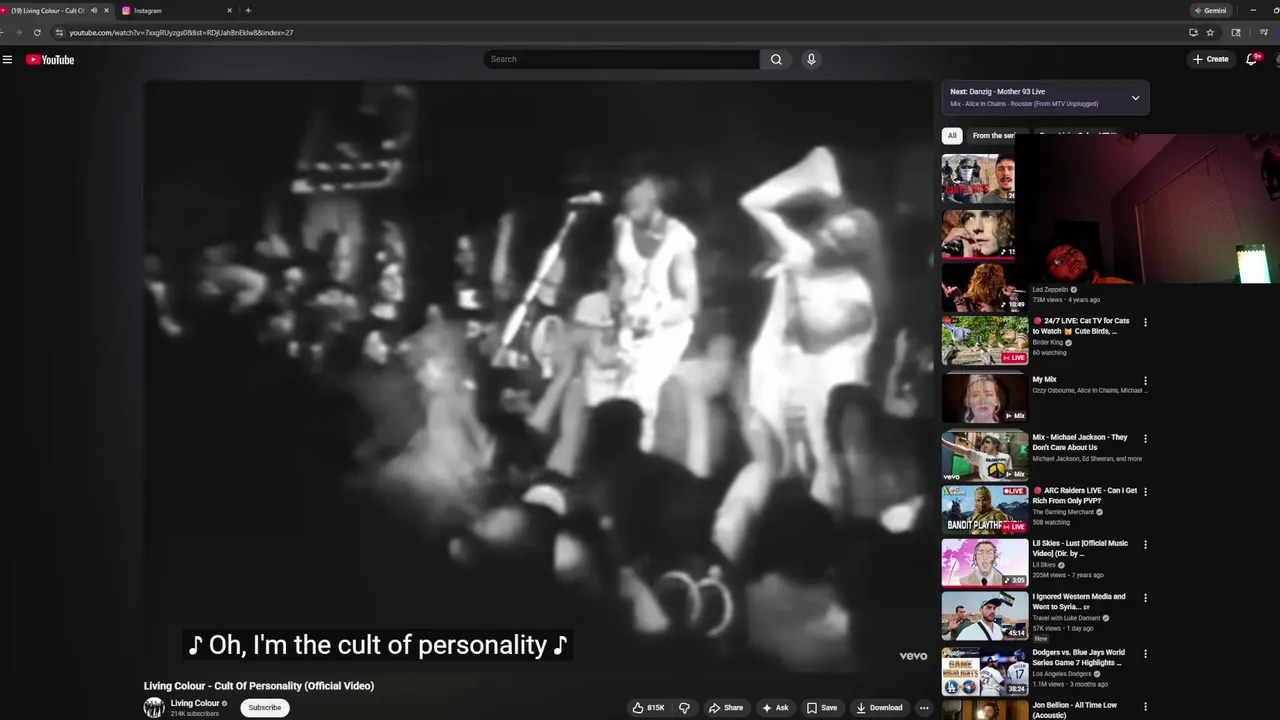Open options for ARC Raiders LIVE video
This screenshot has width=1280, height=720.
(x=1145, y=491)
